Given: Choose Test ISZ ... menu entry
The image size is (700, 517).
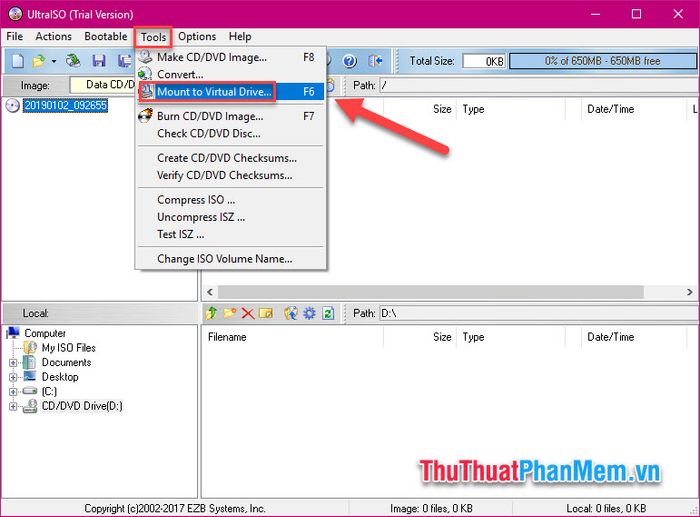Looking at the screenshot, I should click(x=231, y=234).
